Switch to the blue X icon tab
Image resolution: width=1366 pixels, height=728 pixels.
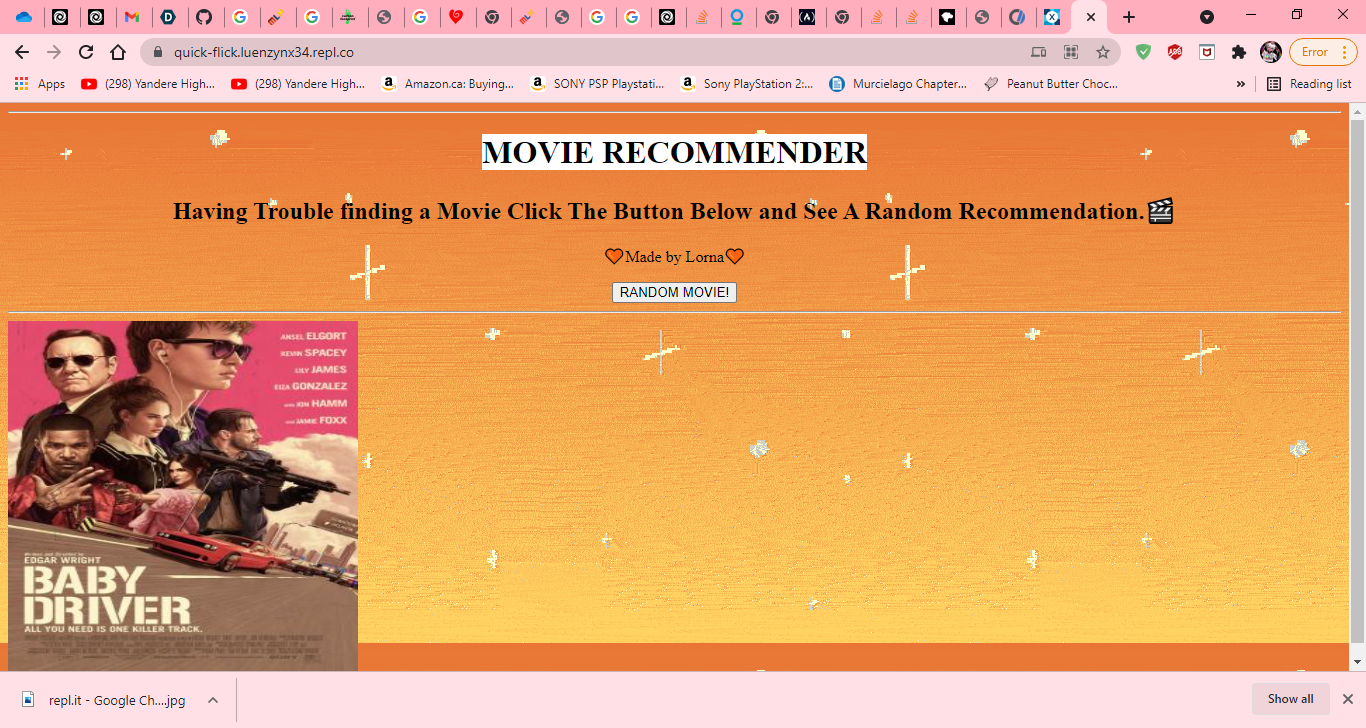coord(1052,17)
